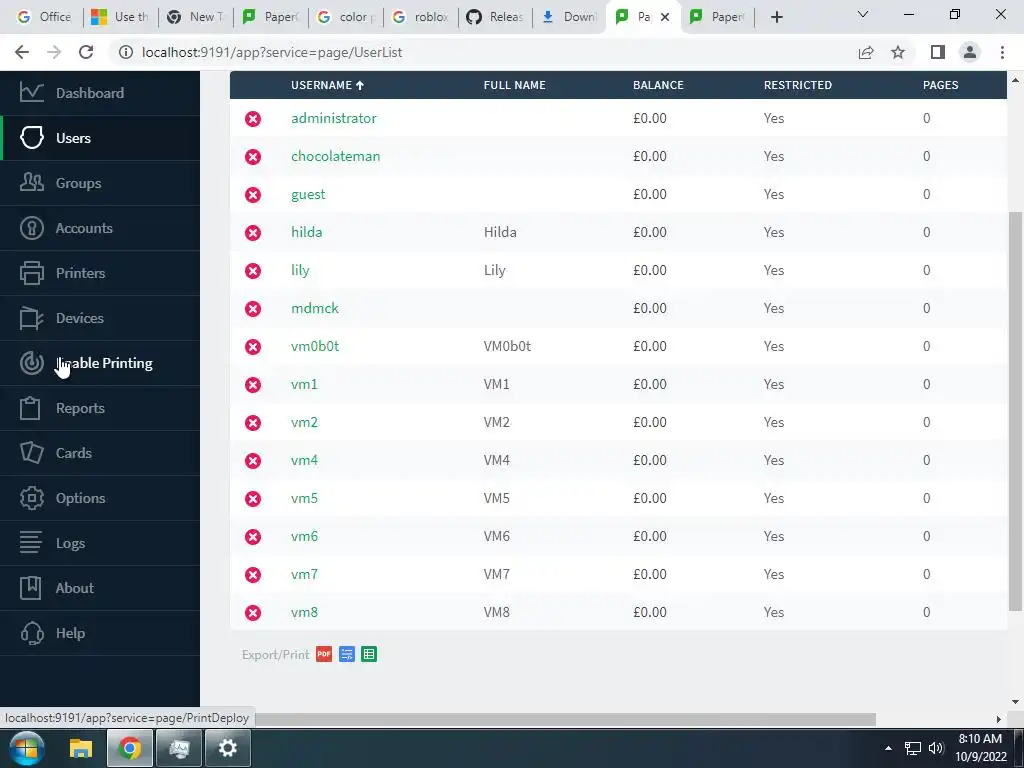Sort table by PAGES column

(x=940, y=85)
